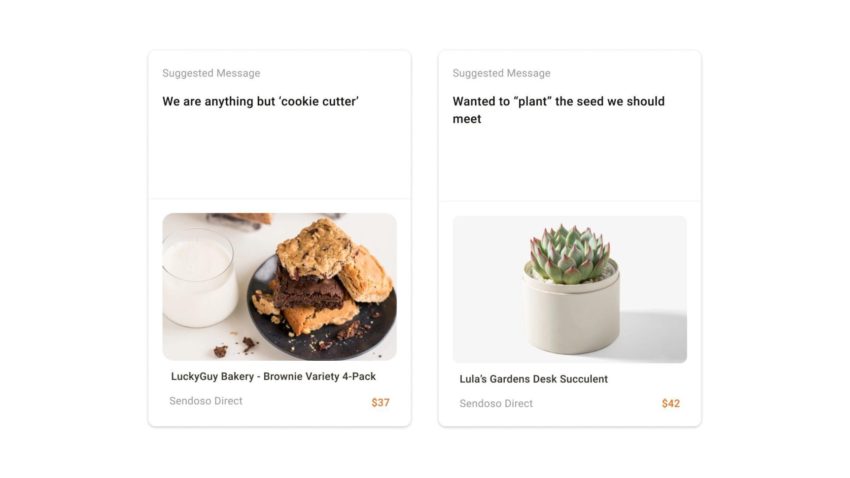Click the $37 price
This screenshot has width=850, height=478.
pos(380,403)
